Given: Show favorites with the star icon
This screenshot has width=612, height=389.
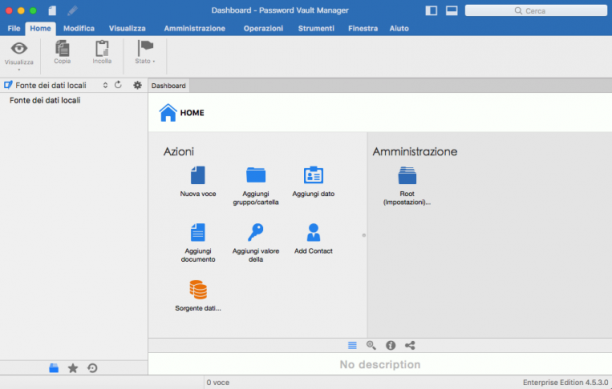Looking at the screenshot, I should 73,368.
